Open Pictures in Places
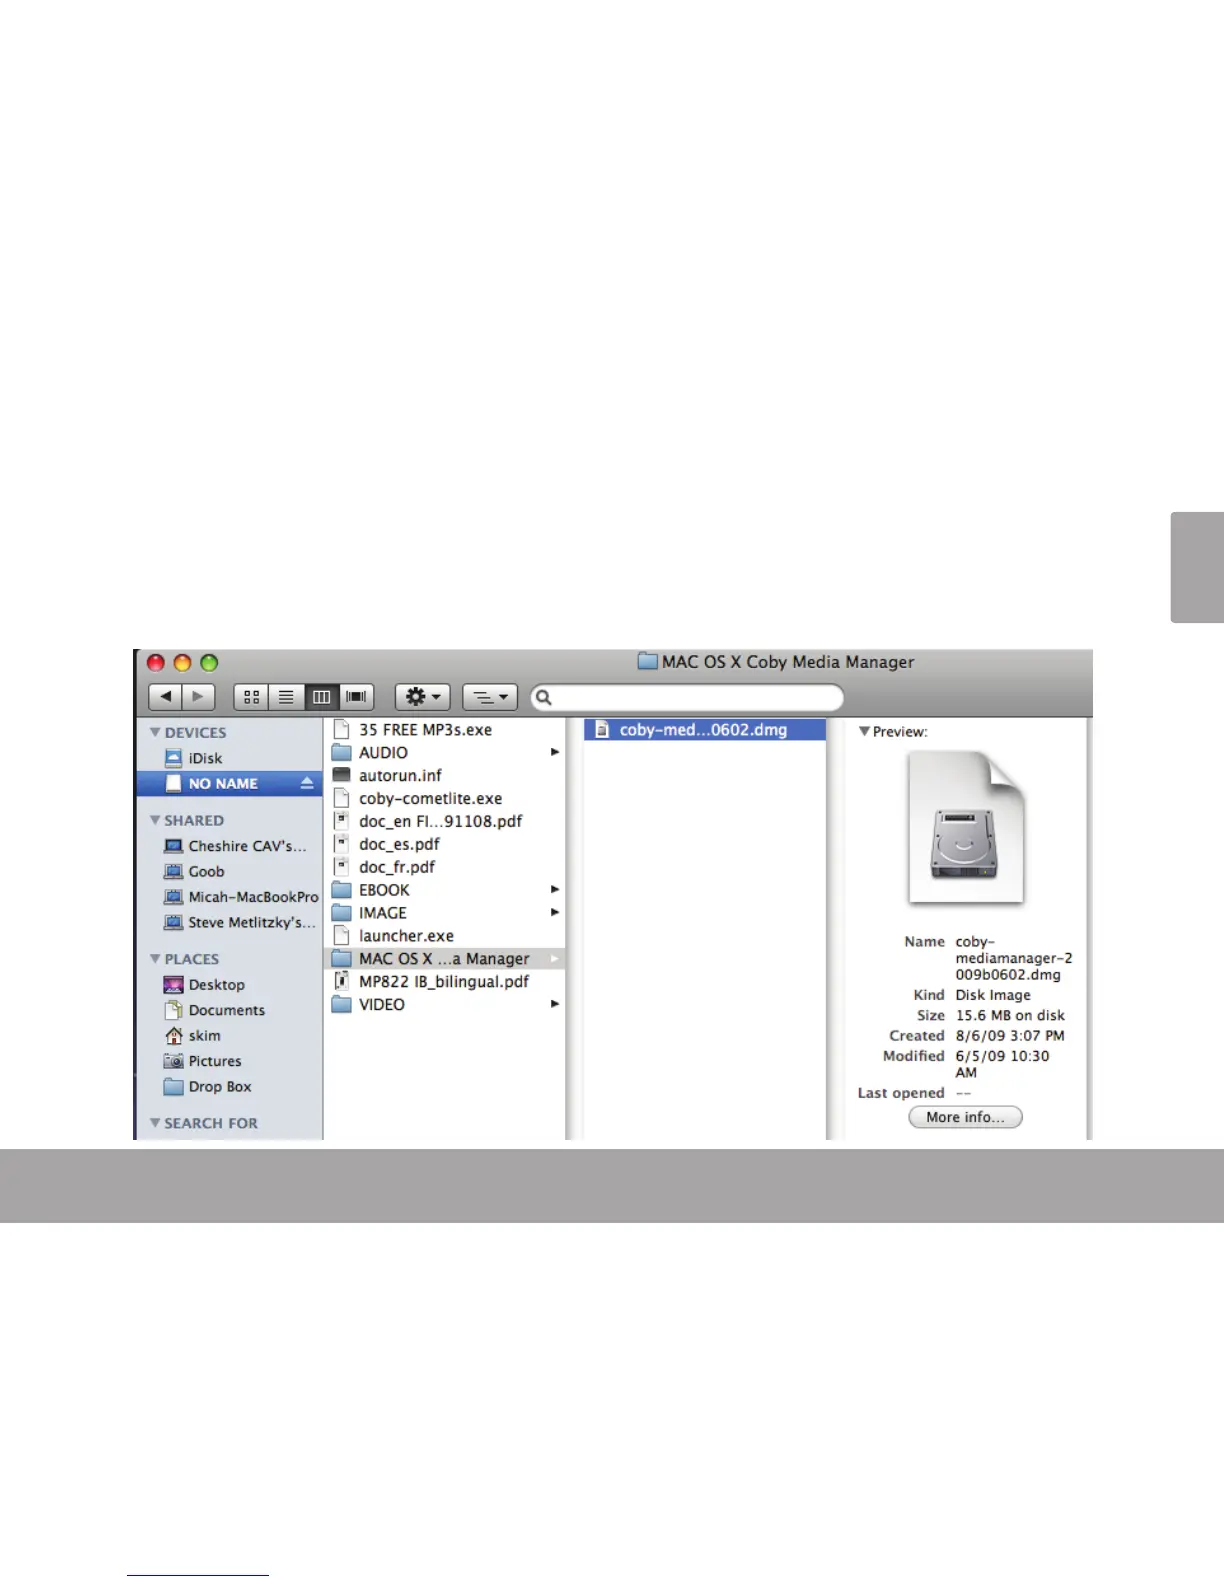The image size is (1224, 1584). pyautogui.click(x=230, y=1061)
